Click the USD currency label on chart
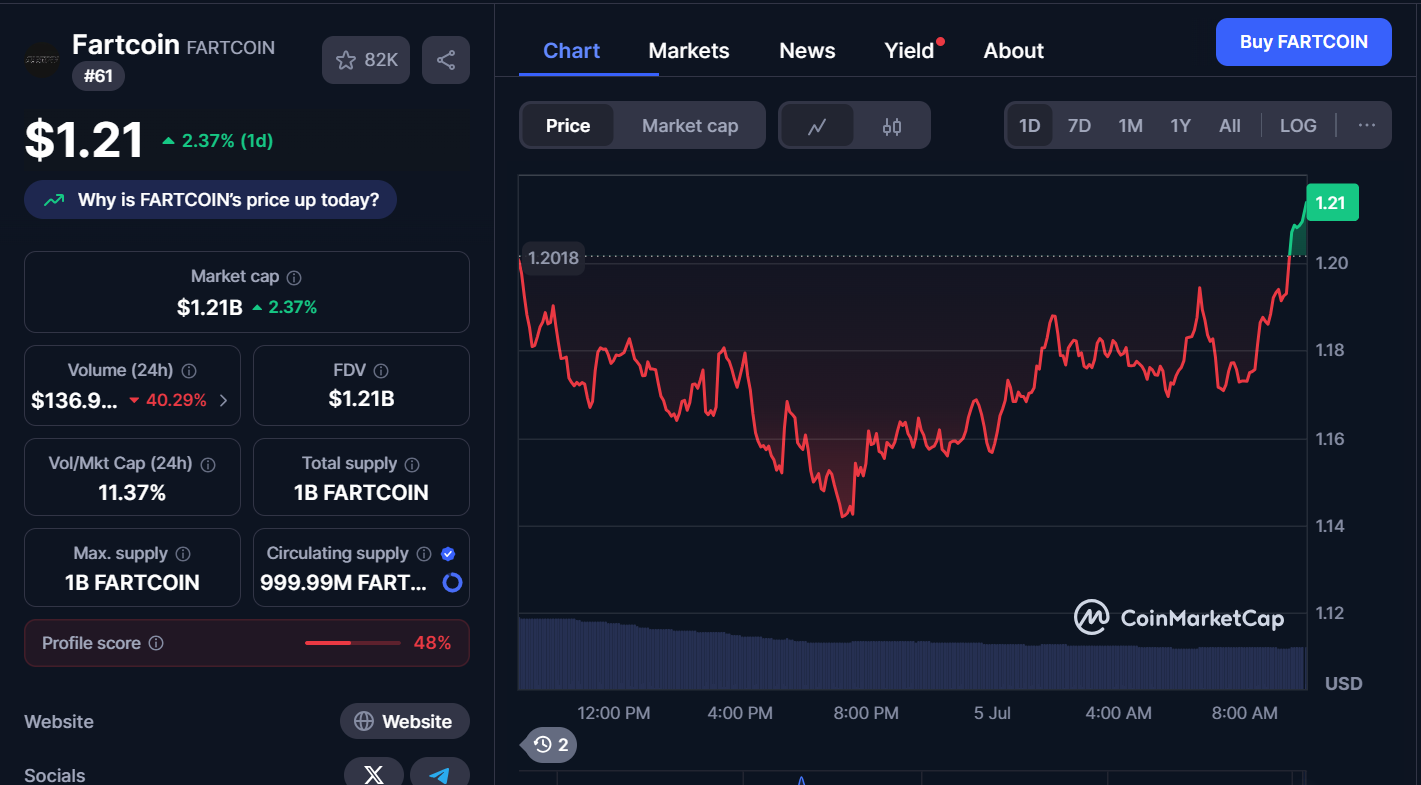This screenshot has width=1421, height=785. (x=1343, y=684)
